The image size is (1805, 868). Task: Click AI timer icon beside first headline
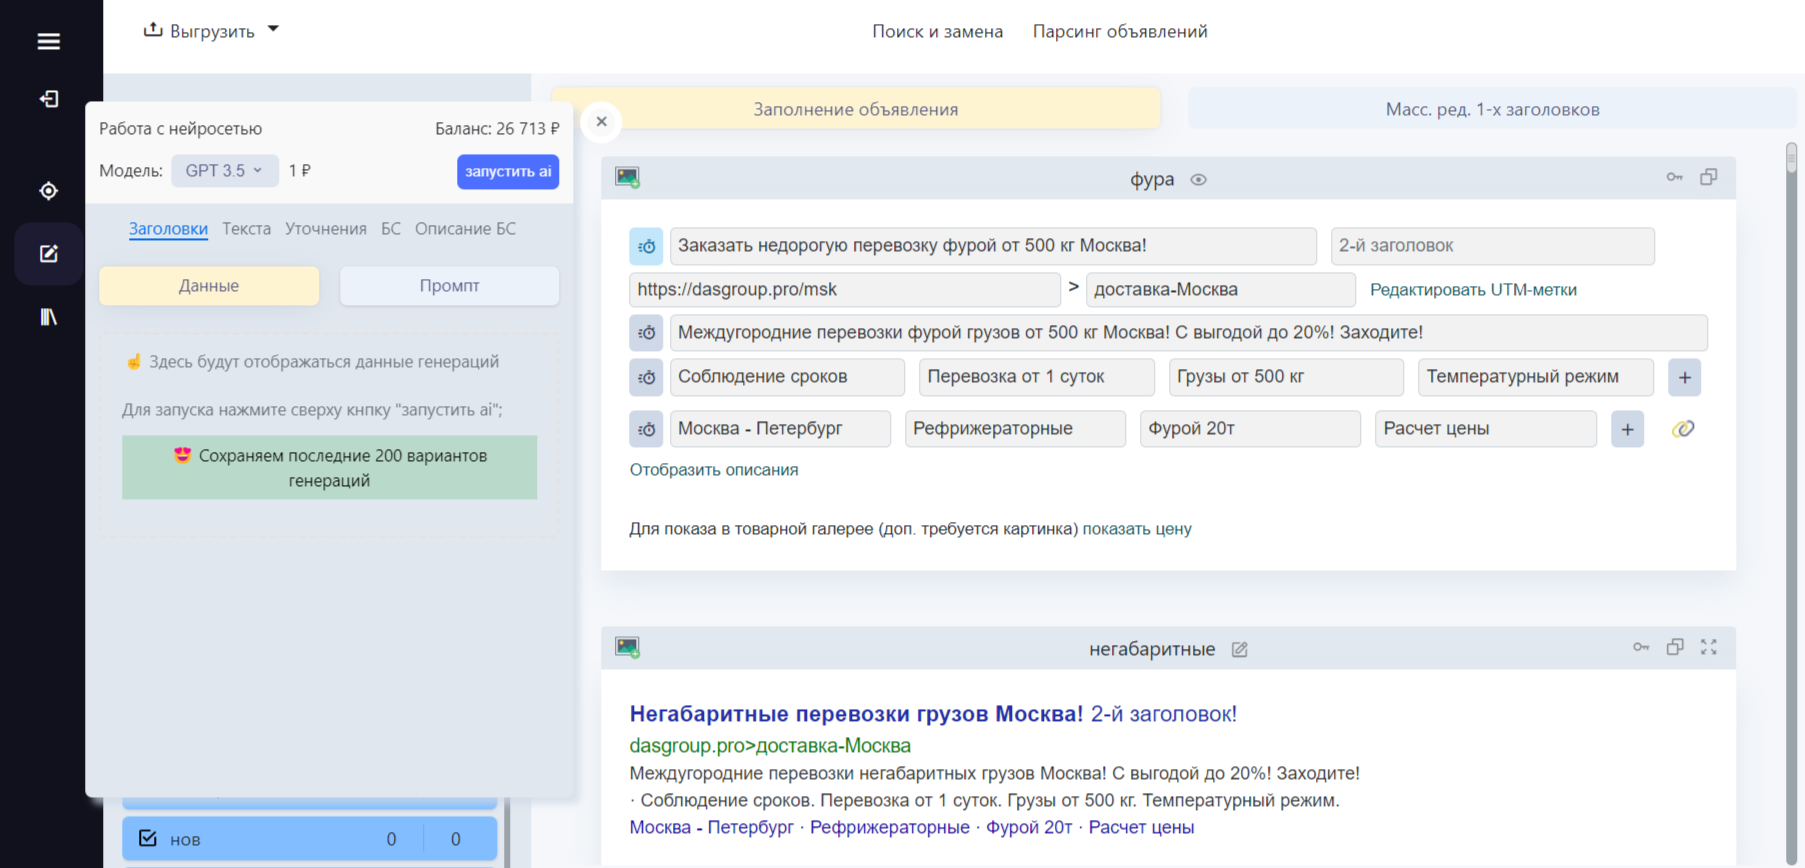click(x=646, y=246)
